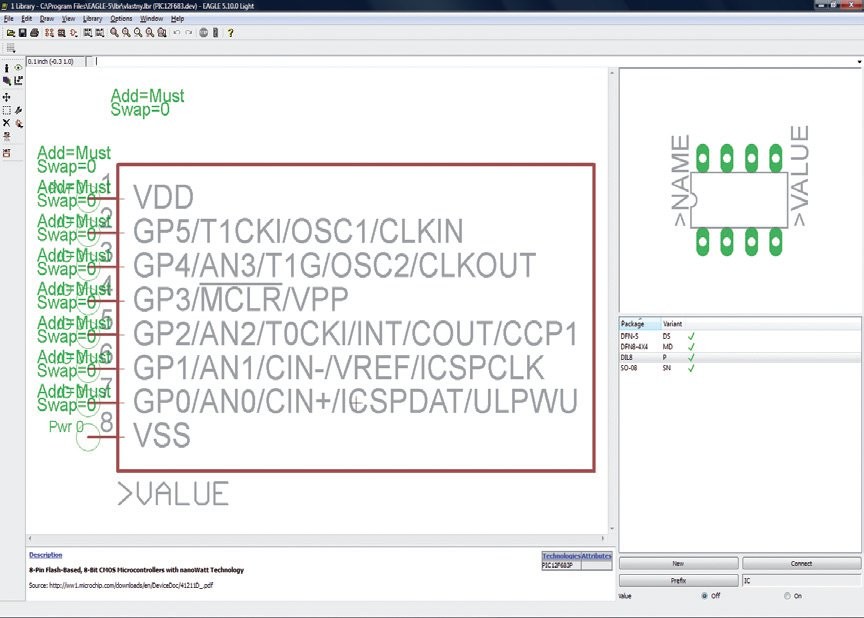Viewport: 864px width, 618px height.
Task: Click the Redo arrow icon
Action: (x=188, y=33)
